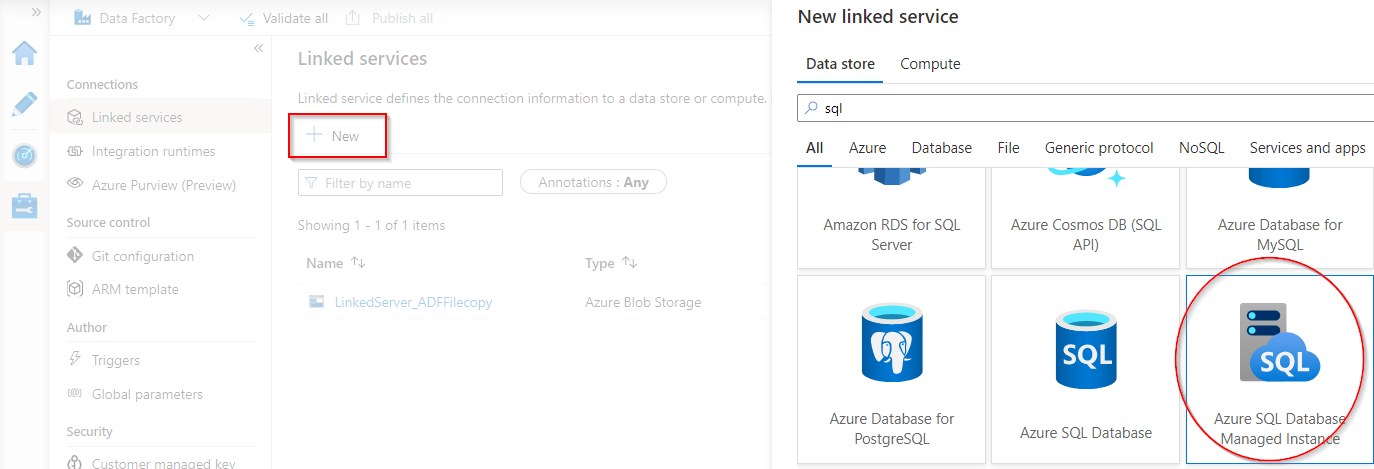Image resolution: width=1374 pixels, height=469 pixels.
Task: Click the Azure Blob Storage cell
Action: click(643, 302)
